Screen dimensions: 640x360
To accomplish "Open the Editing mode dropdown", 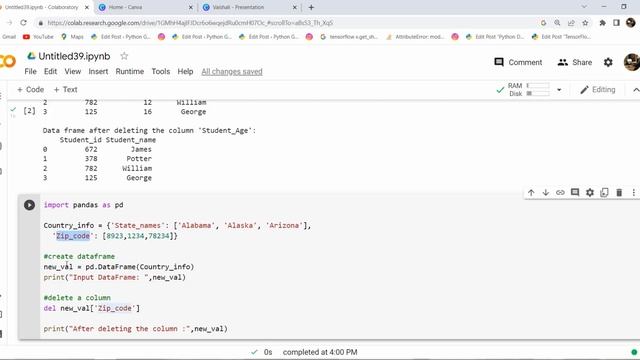I will tap(598, 89).
